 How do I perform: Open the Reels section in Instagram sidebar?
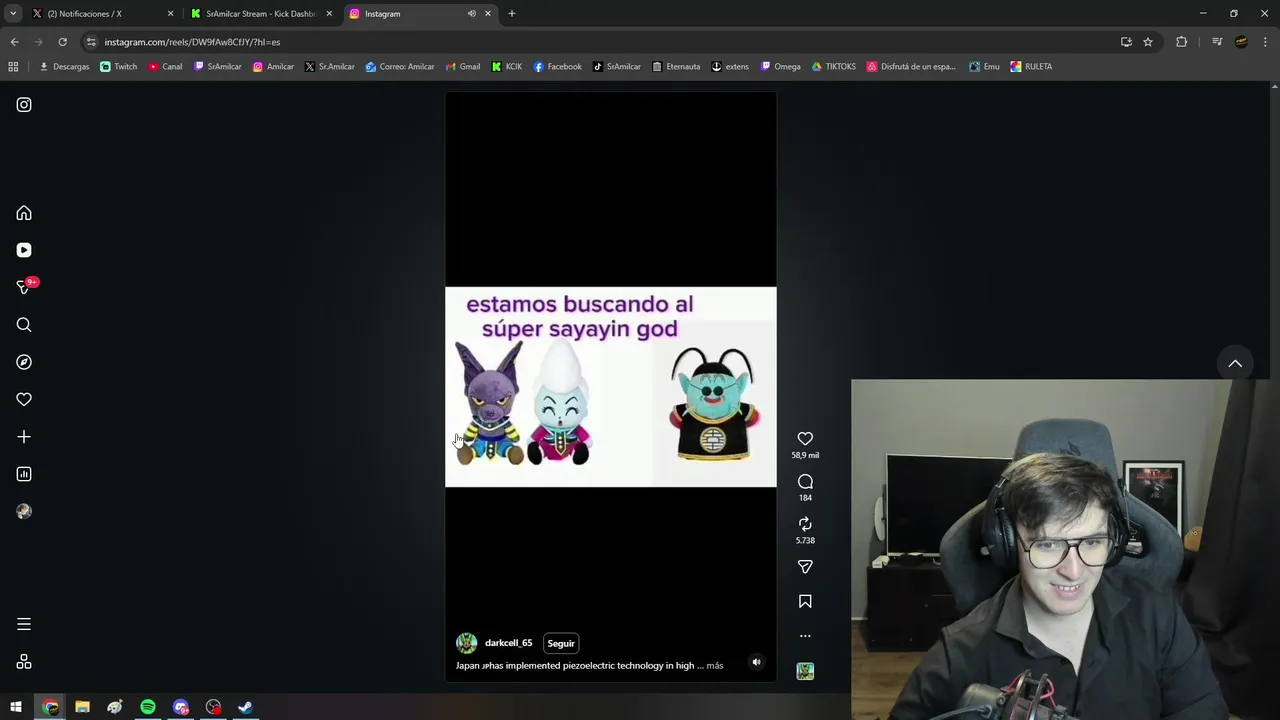tap(24, 250)
